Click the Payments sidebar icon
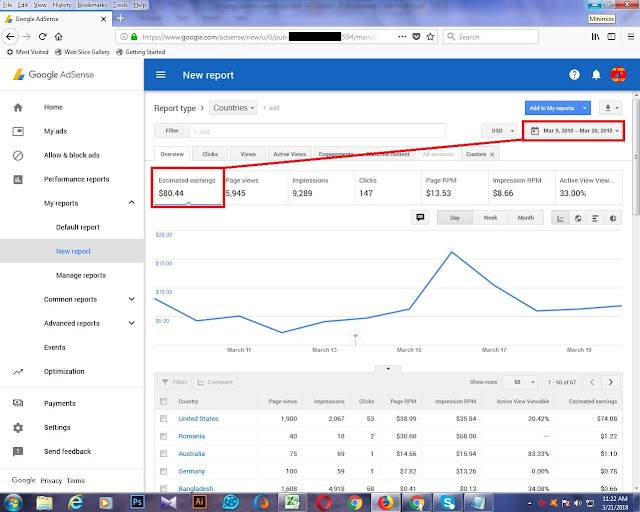This screenshot has height=512, width=640. (x=18, y=403)
